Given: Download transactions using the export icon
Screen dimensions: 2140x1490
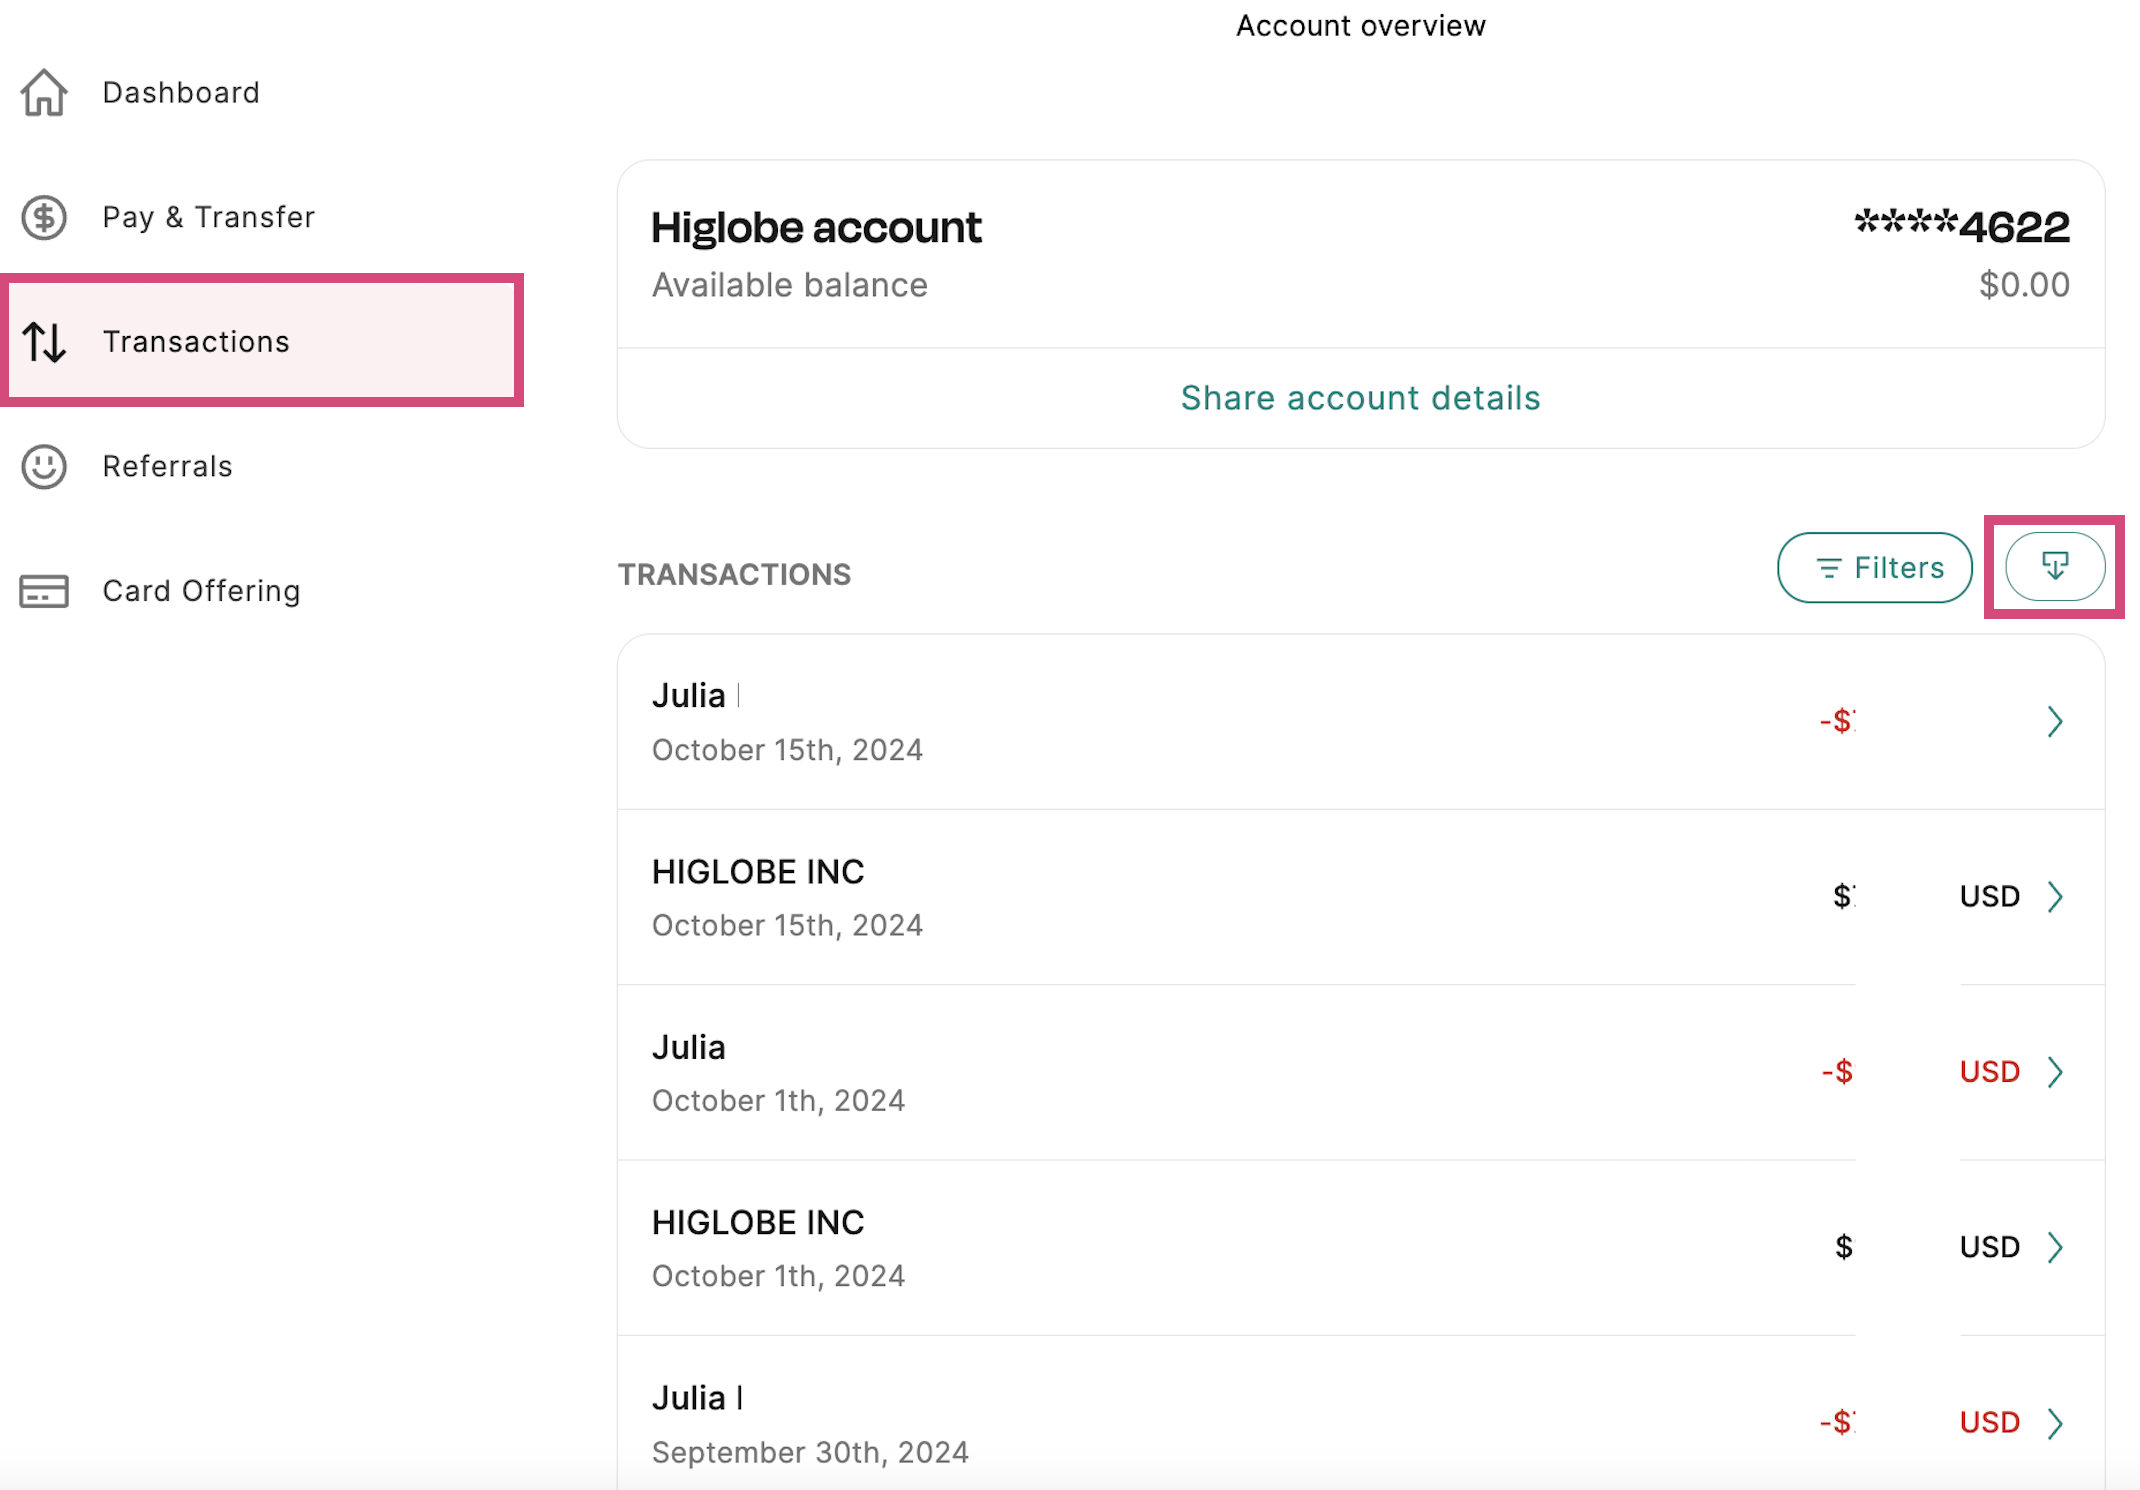Looking at the screenshot, I should coord(2054,567).
